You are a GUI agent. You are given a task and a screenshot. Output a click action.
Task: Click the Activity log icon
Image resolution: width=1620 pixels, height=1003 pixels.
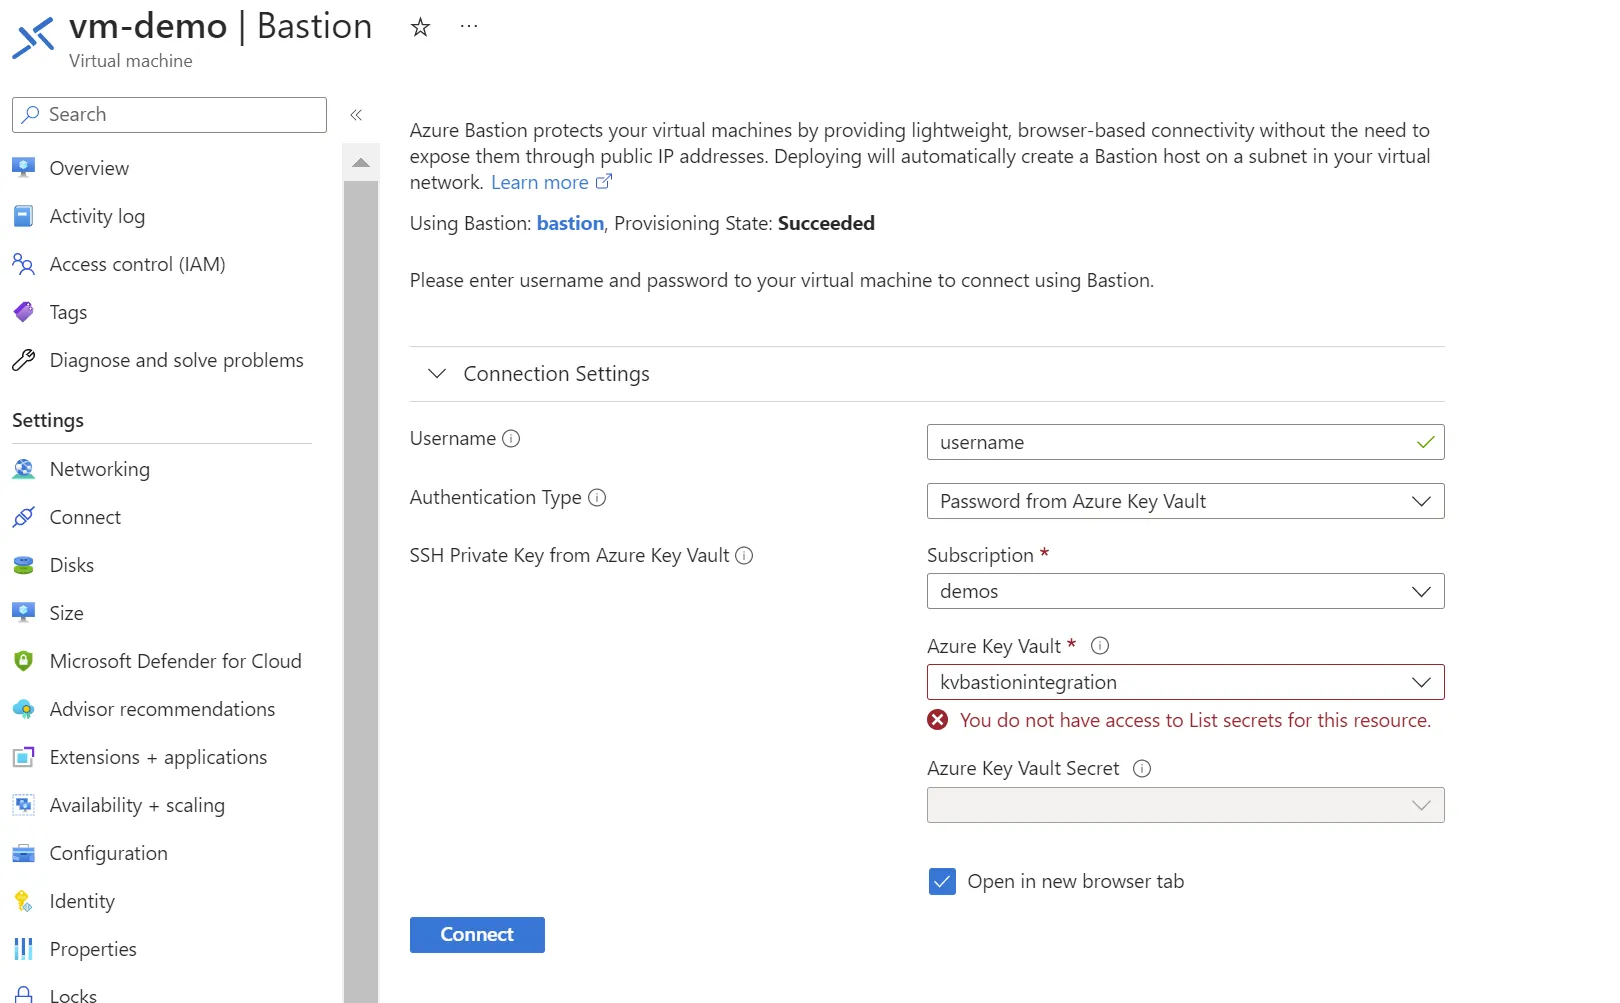click(x=23, y=216)
